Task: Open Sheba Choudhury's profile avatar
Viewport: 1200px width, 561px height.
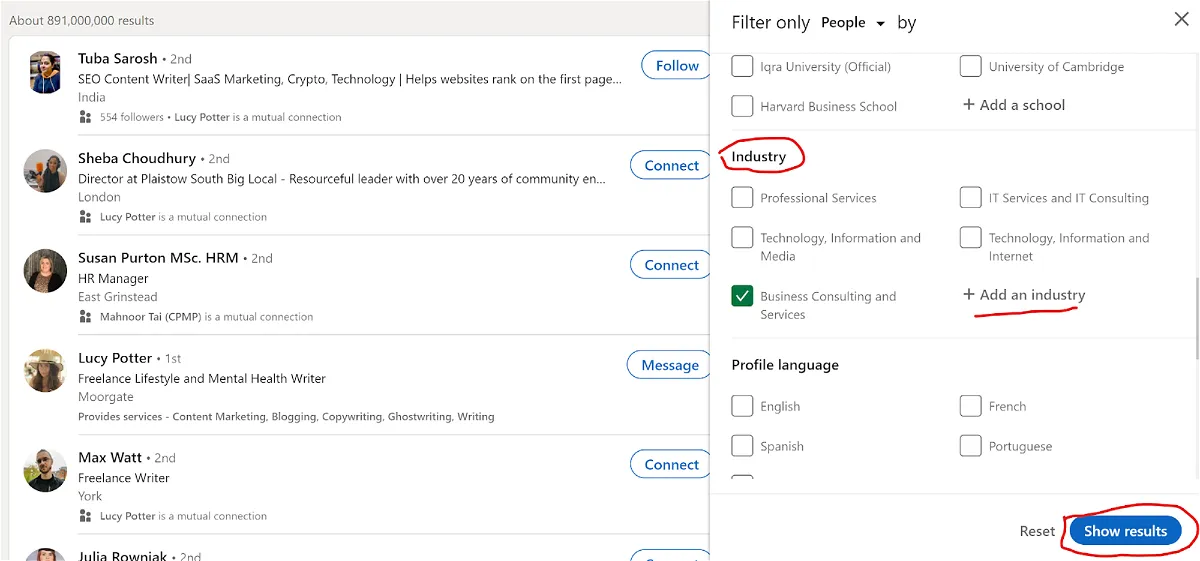Action: click(x=46, y=171)
